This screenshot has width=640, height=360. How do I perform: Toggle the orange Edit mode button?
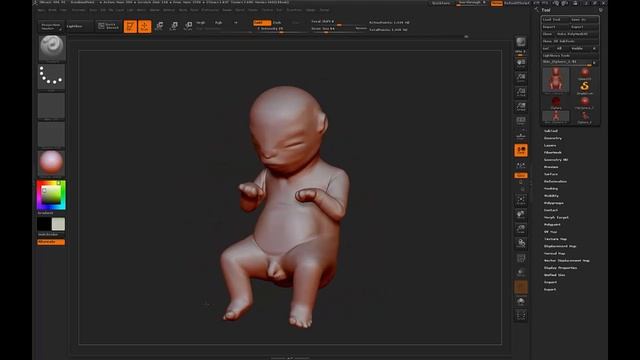point(130,26)
